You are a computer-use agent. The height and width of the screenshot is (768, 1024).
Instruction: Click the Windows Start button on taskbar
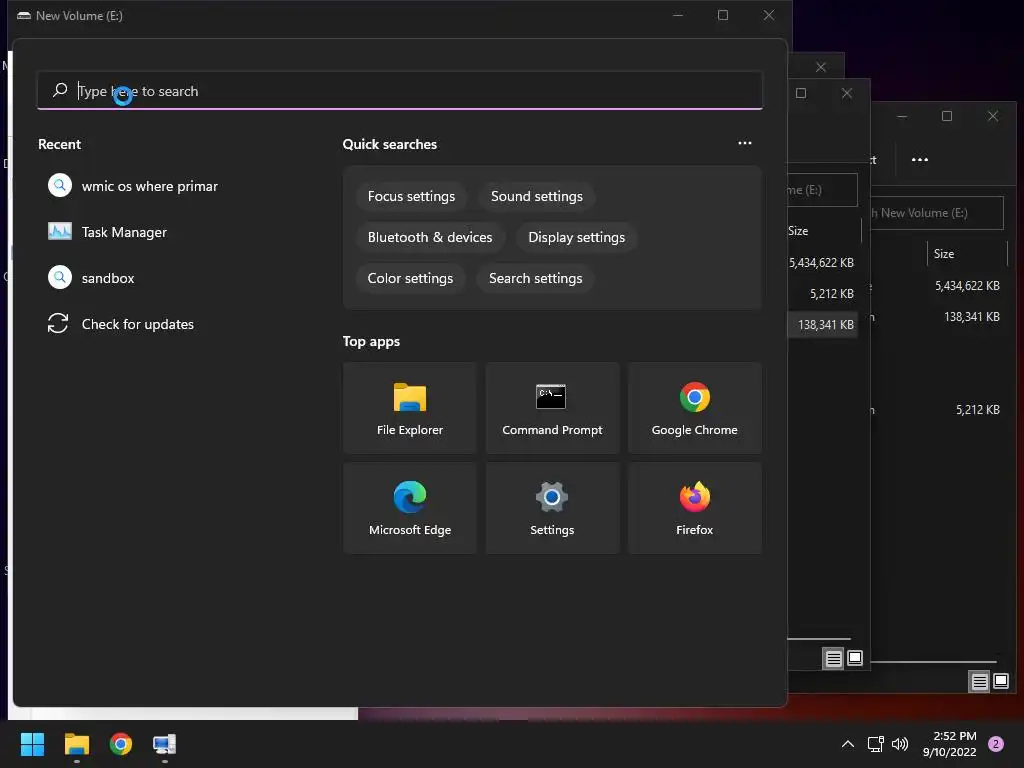coord(32,744)
